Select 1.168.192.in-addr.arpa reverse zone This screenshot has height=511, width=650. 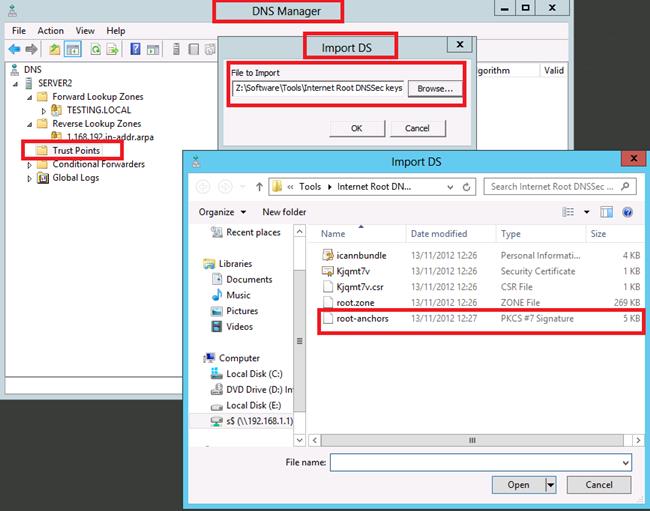pos(110,137)
